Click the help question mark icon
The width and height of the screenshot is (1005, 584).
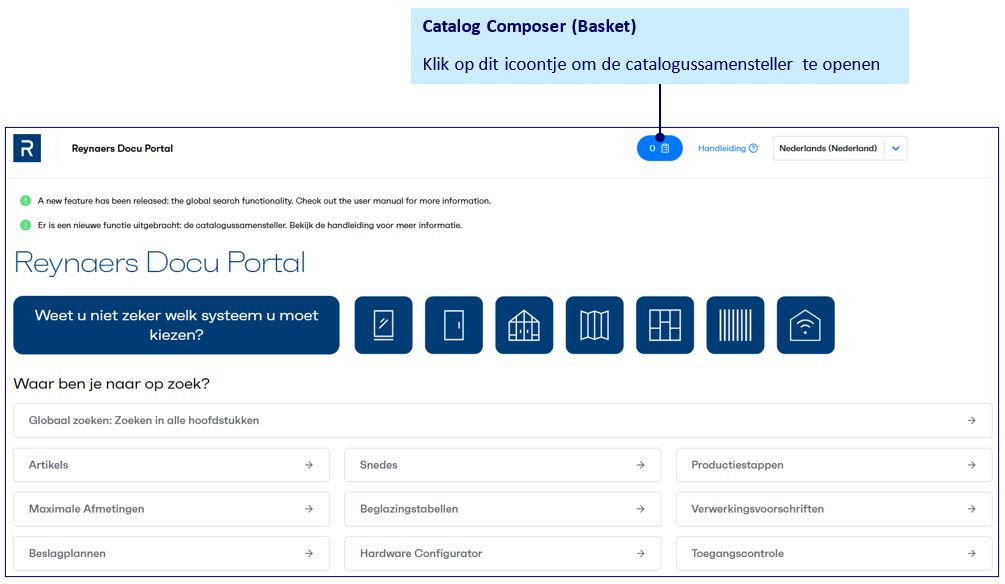754,148
